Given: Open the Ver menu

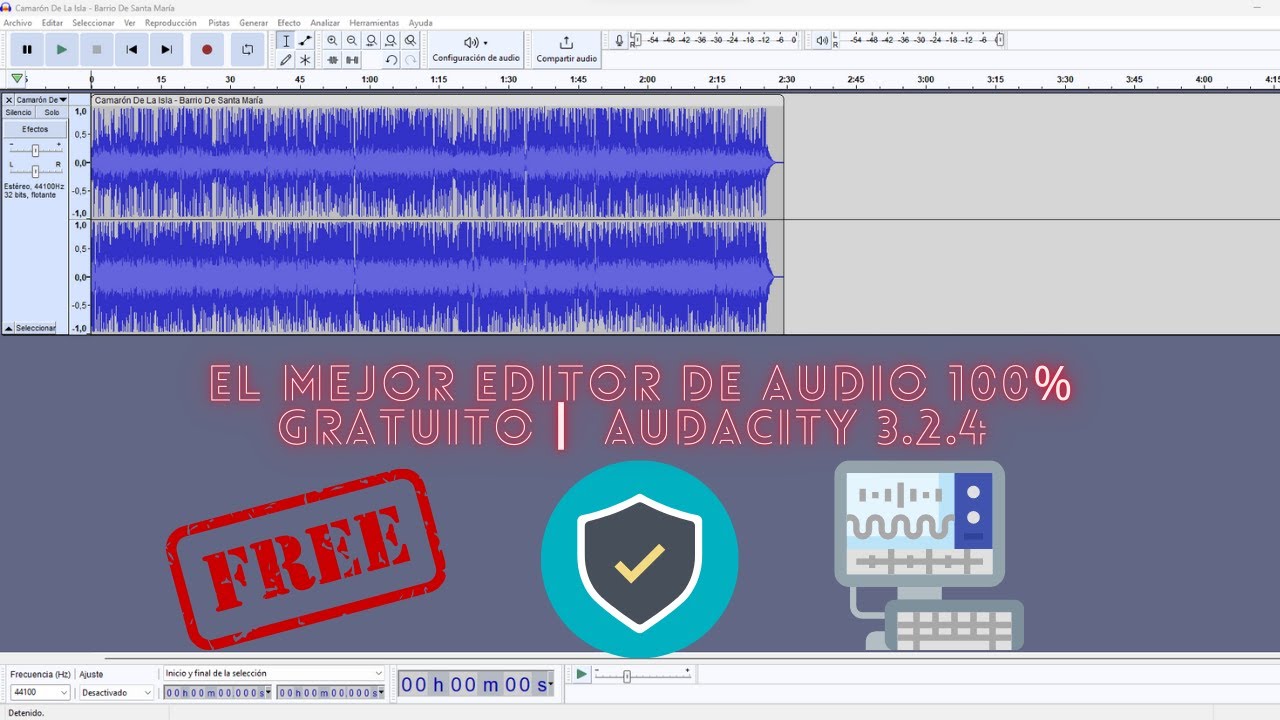Looking at the screenshot, I should coord(130,22).
